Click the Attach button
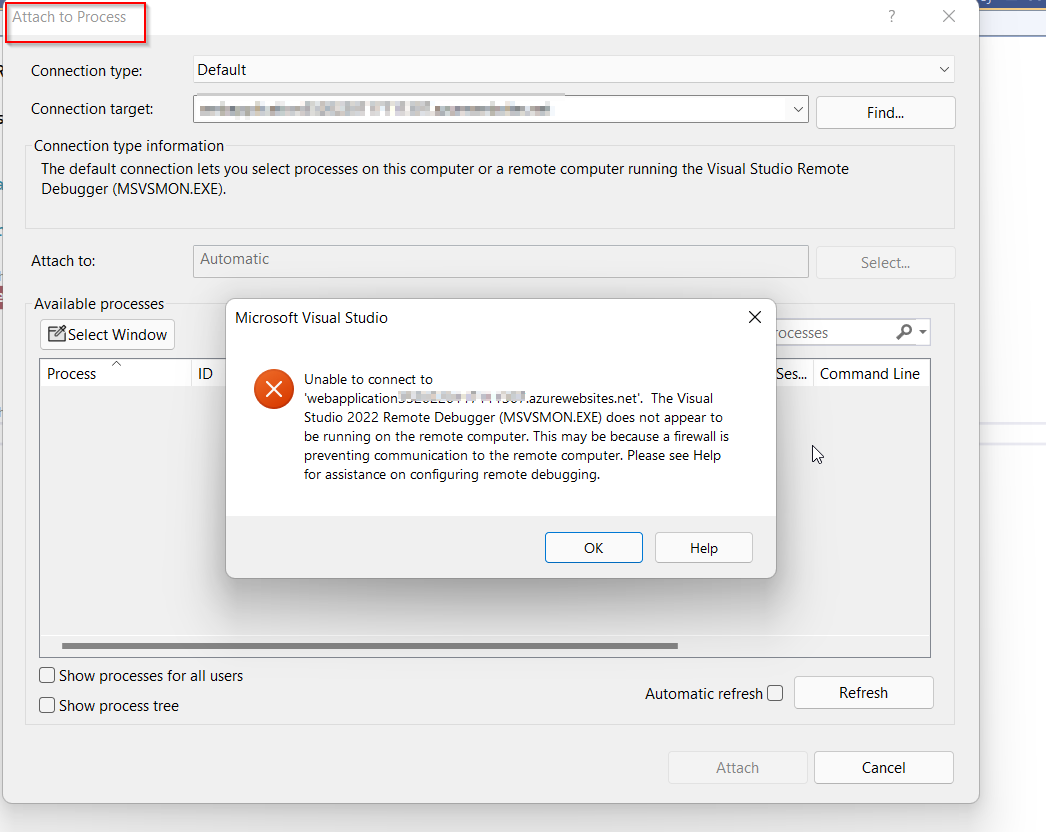1046x832 pixels. coord(737,767)
